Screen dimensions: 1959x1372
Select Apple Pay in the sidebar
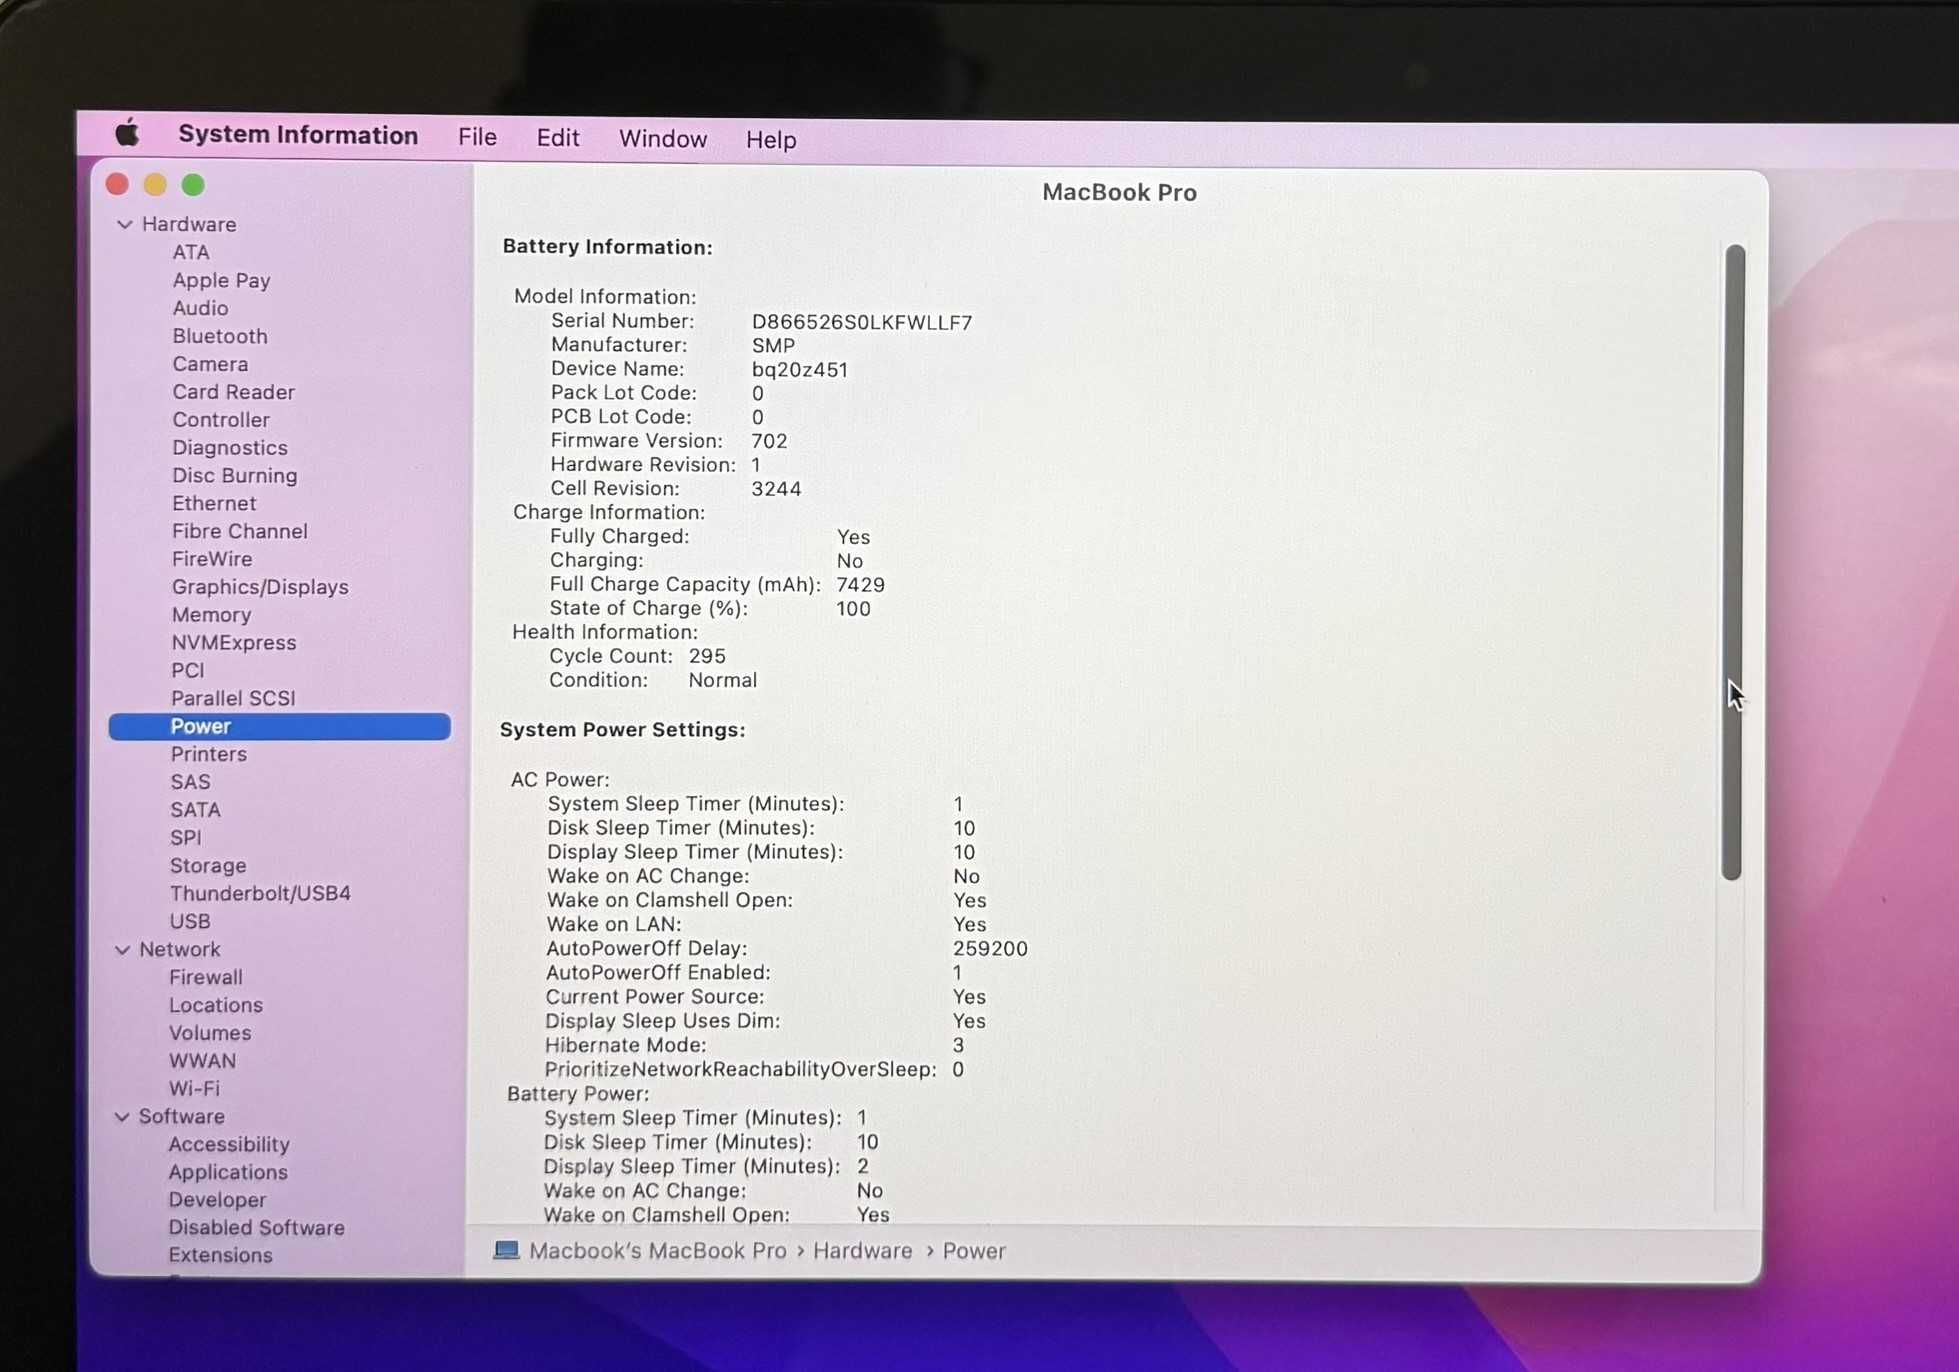[x=221, y=280]
